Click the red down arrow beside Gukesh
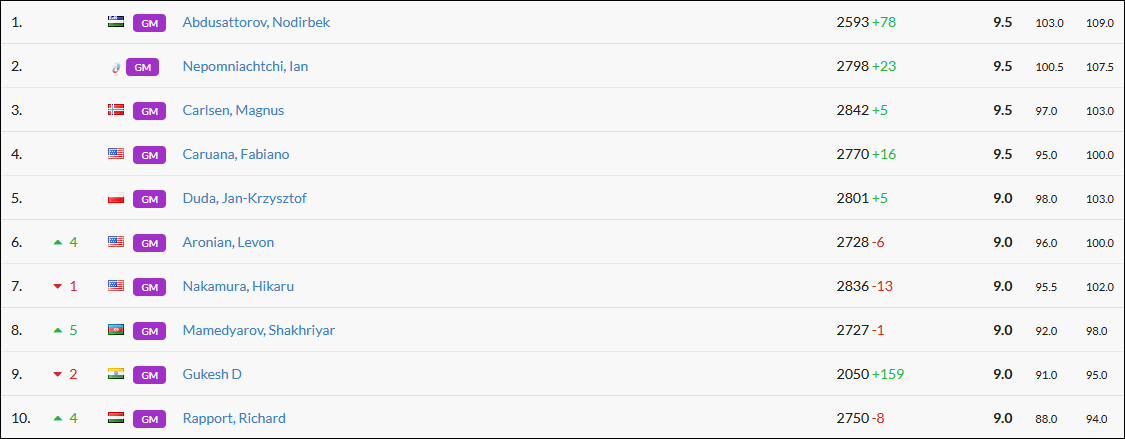1125x439 pixels. click(x=58, y=374)
